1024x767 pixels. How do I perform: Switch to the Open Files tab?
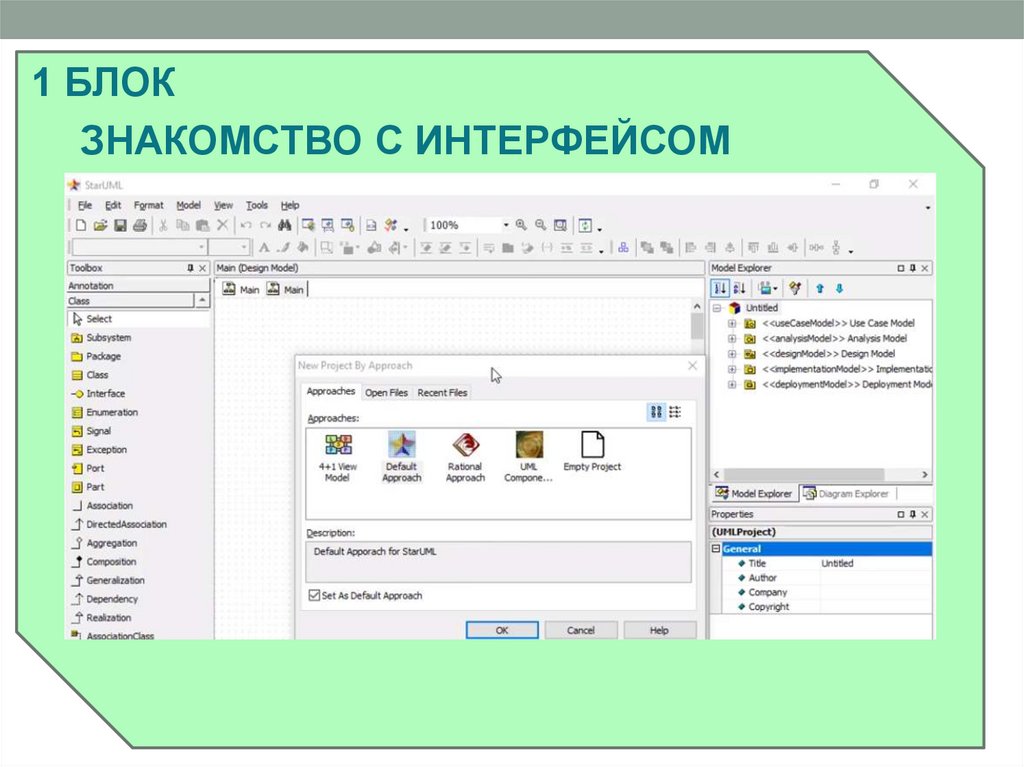tap(386, 393)
